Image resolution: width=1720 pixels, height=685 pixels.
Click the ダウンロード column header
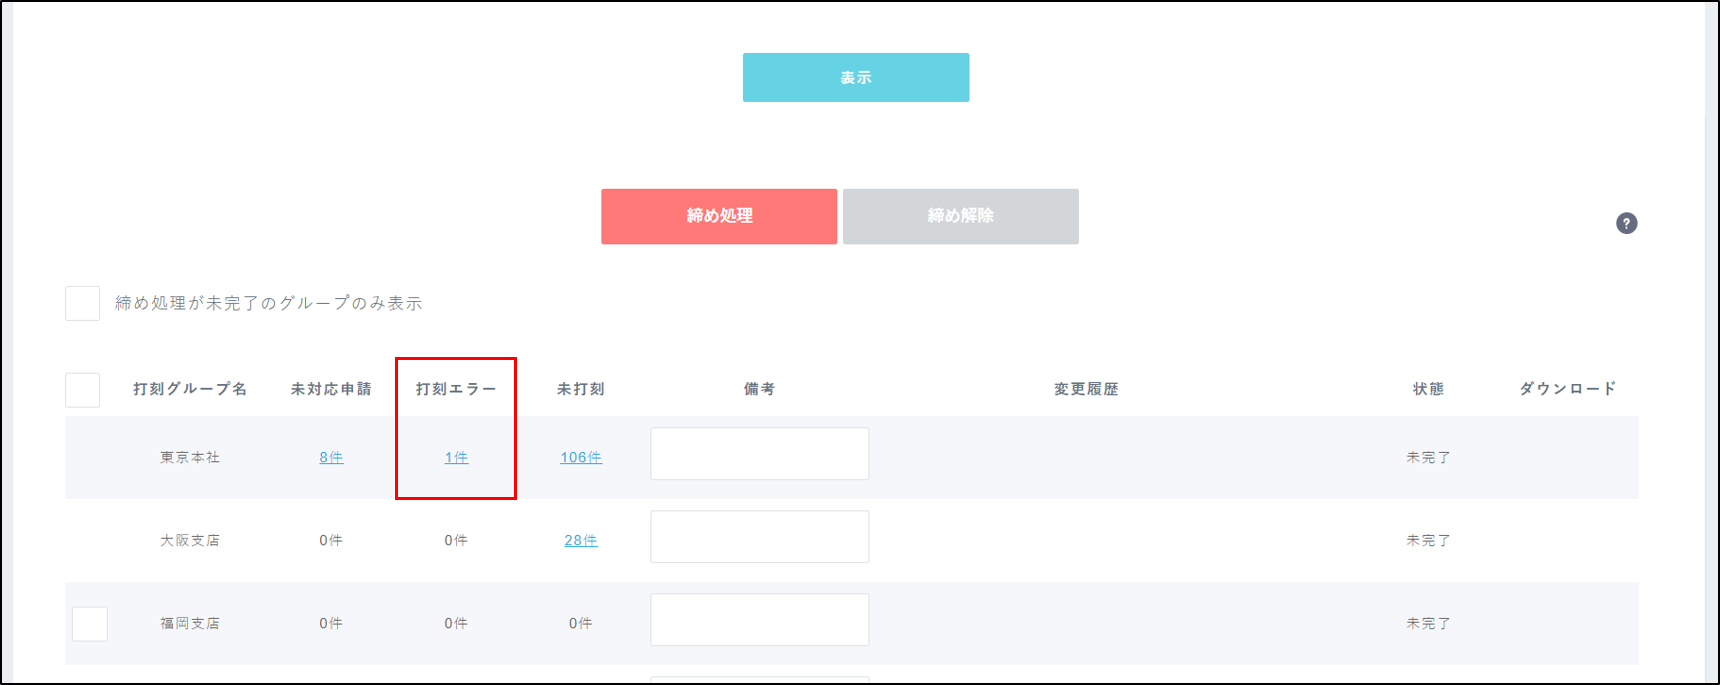(1567, 389)
